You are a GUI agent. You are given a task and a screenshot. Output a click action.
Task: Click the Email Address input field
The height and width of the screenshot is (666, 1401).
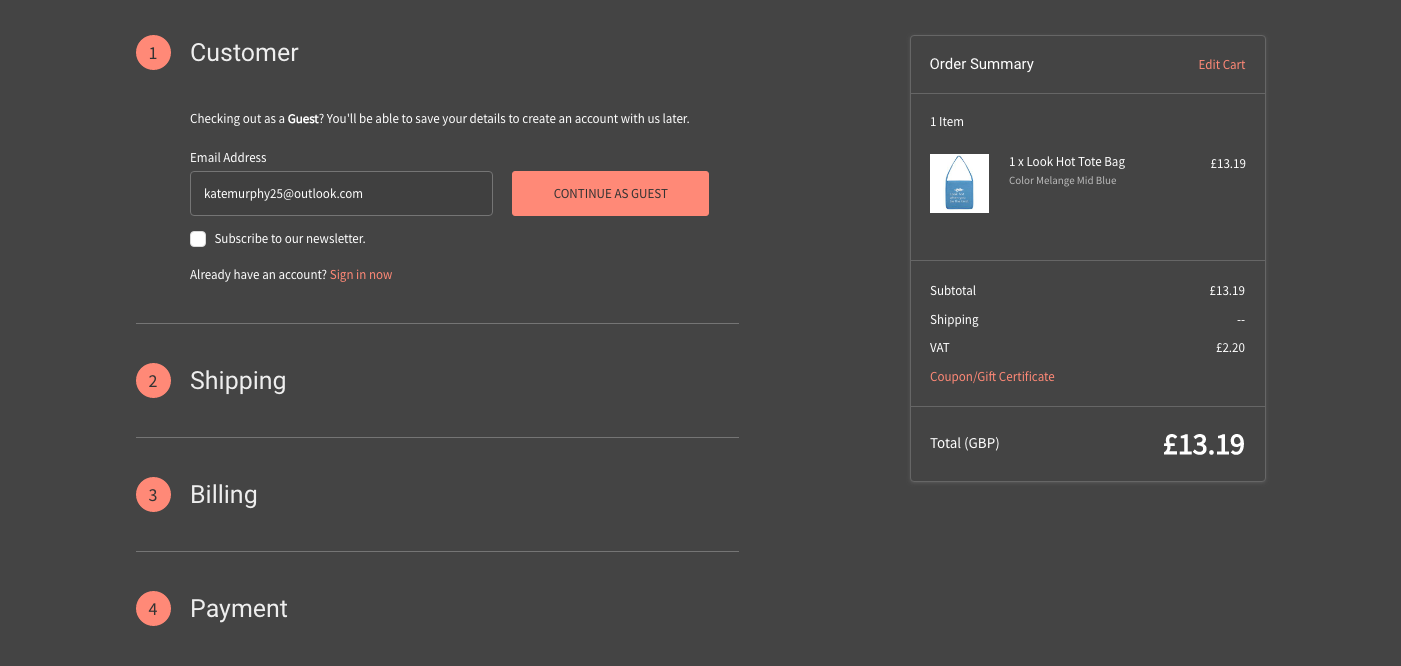point(341,193)
